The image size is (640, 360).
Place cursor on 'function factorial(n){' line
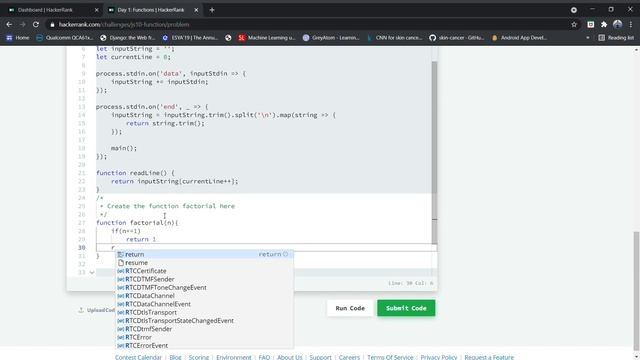tap(137, 223)
